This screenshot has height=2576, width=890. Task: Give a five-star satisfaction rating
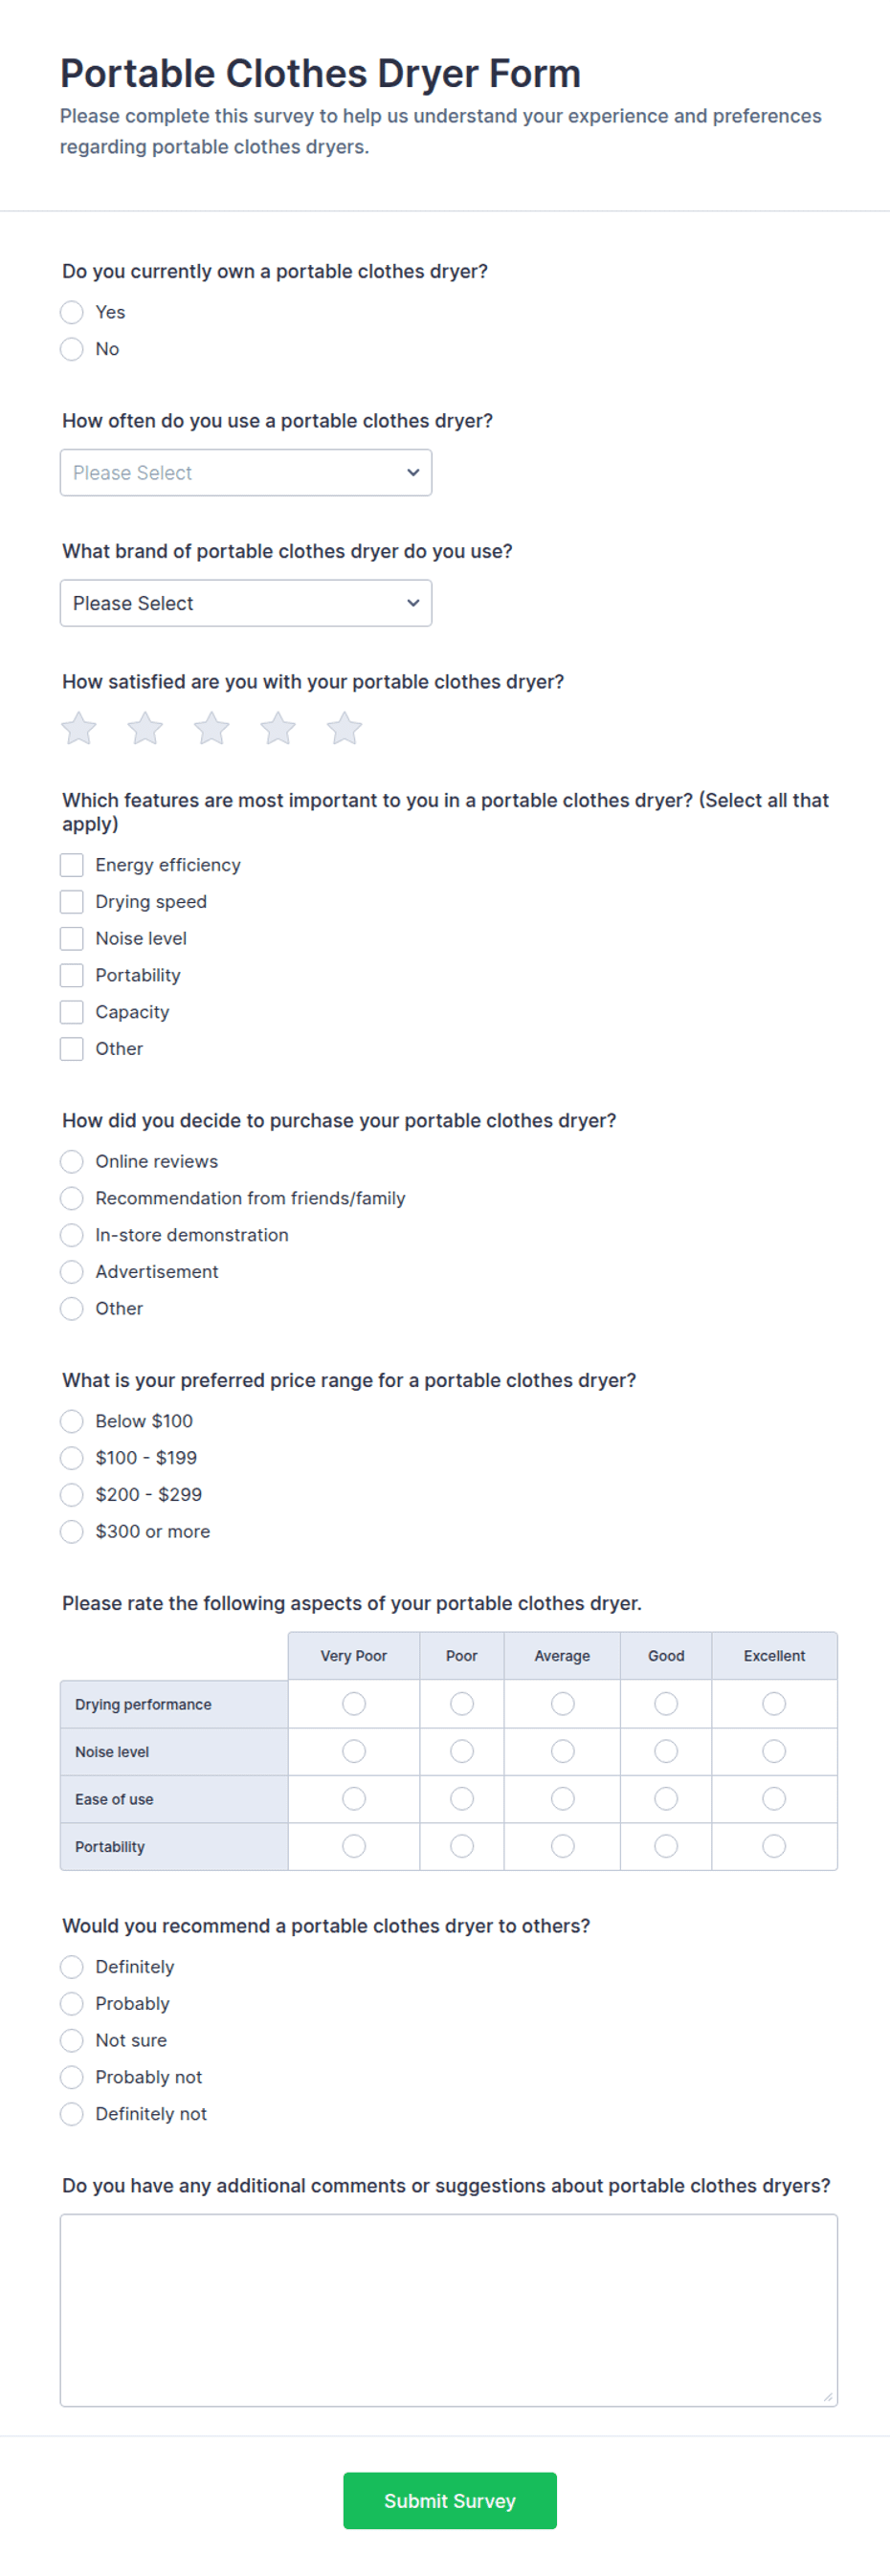point(344,728)
